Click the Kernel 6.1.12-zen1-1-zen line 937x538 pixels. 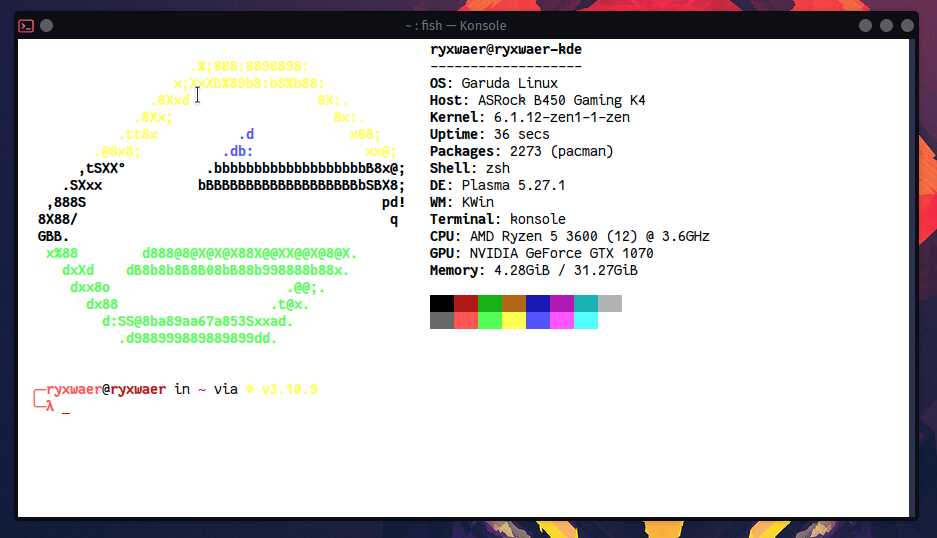pyautogui.click(x=529, y=117)
